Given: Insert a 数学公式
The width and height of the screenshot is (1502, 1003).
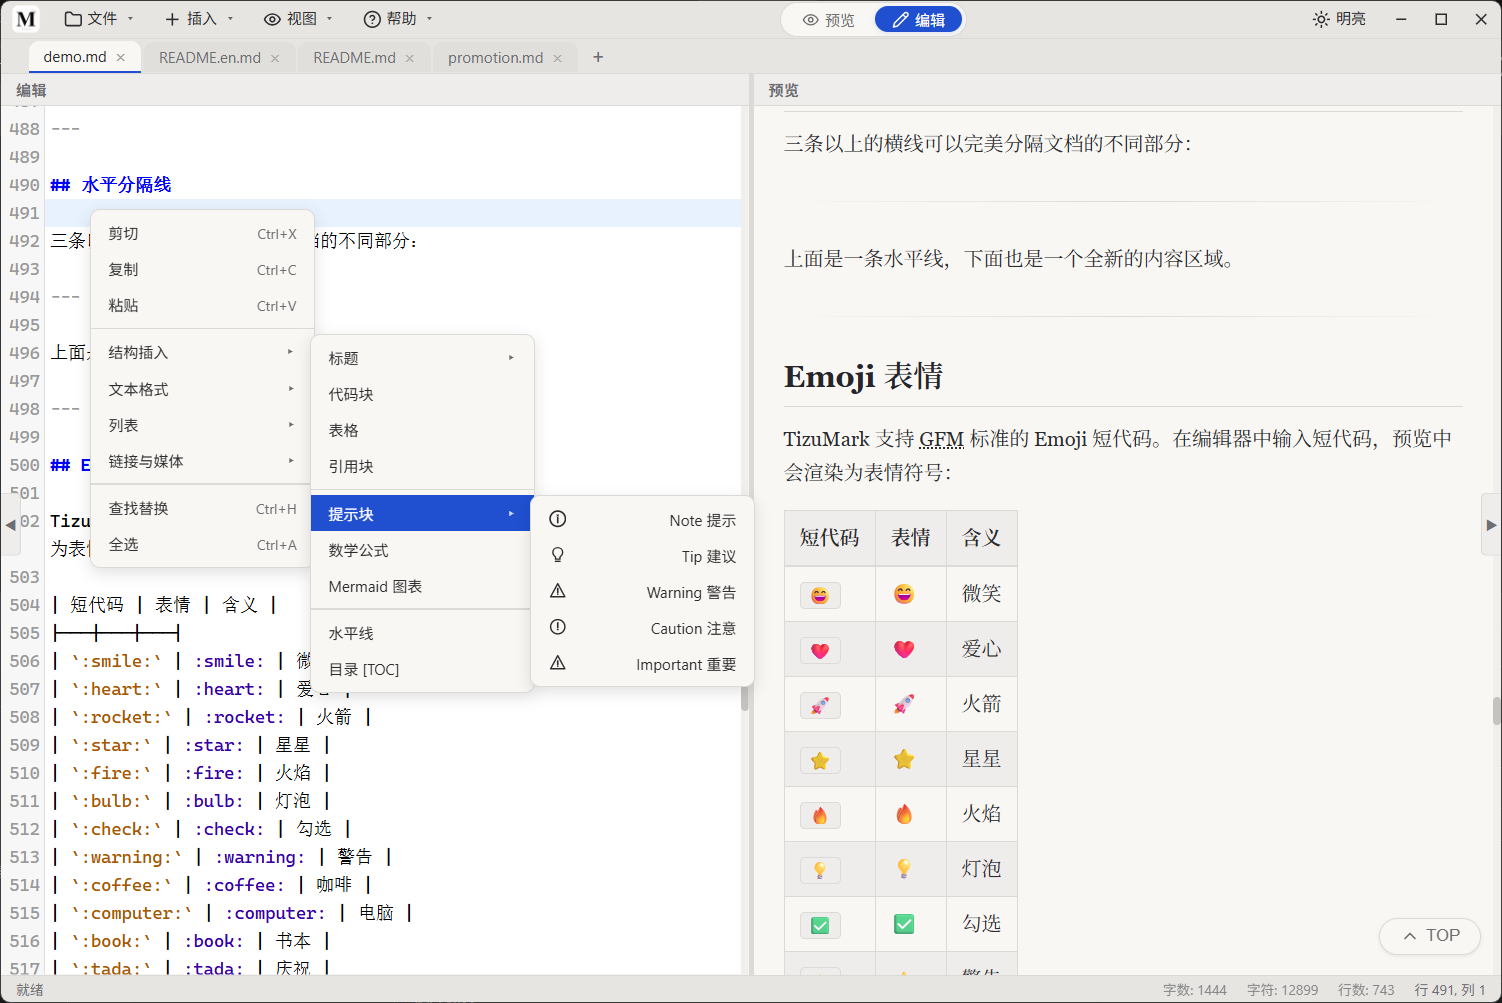Looking at the screenshot, I should coord(422,551).
